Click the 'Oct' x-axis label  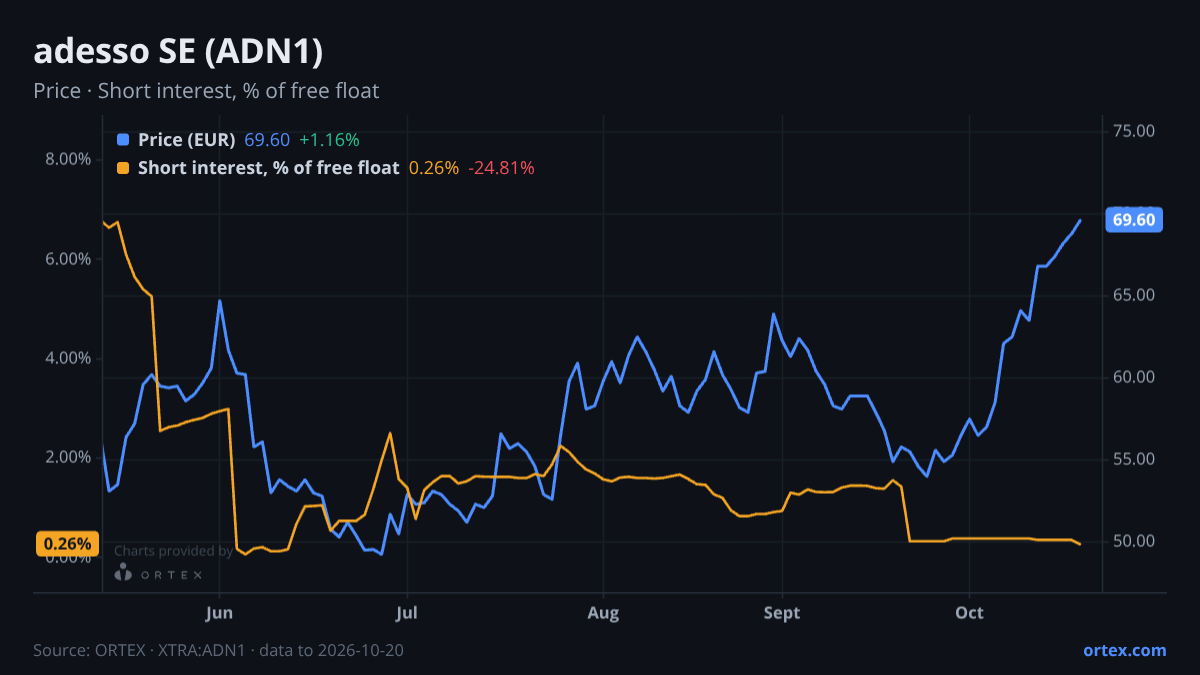pyautogui.click(x=969, y=613)
